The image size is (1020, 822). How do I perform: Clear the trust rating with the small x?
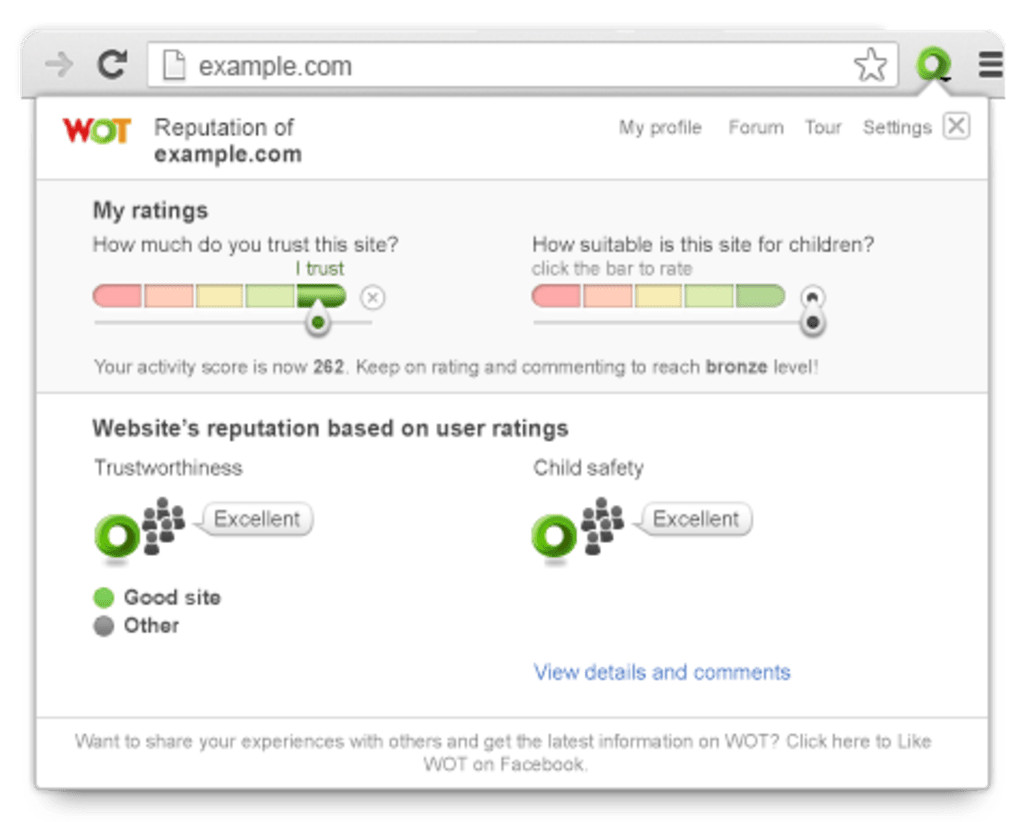click(372, 297)
